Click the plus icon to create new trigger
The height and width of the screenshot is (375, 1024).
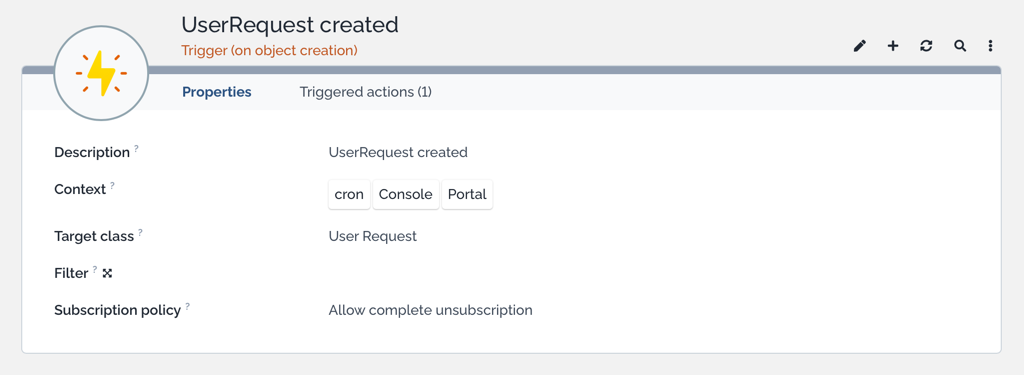point(893,46)
